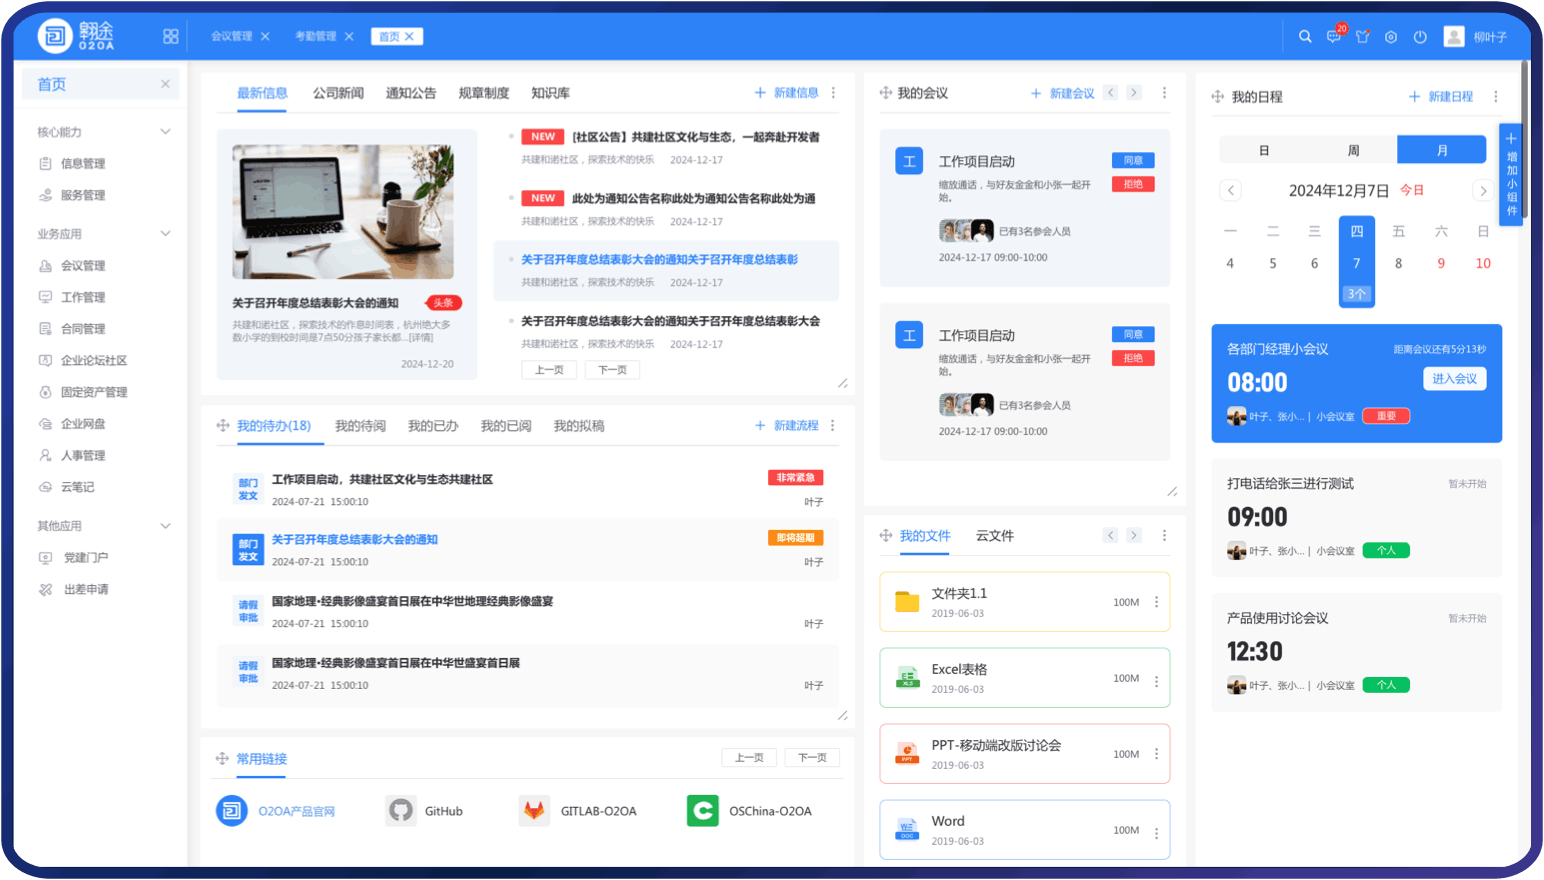Click the 进入会议 button
Image resolution: width=1544 pixels, height=880 pixels.
[1454, 379]
